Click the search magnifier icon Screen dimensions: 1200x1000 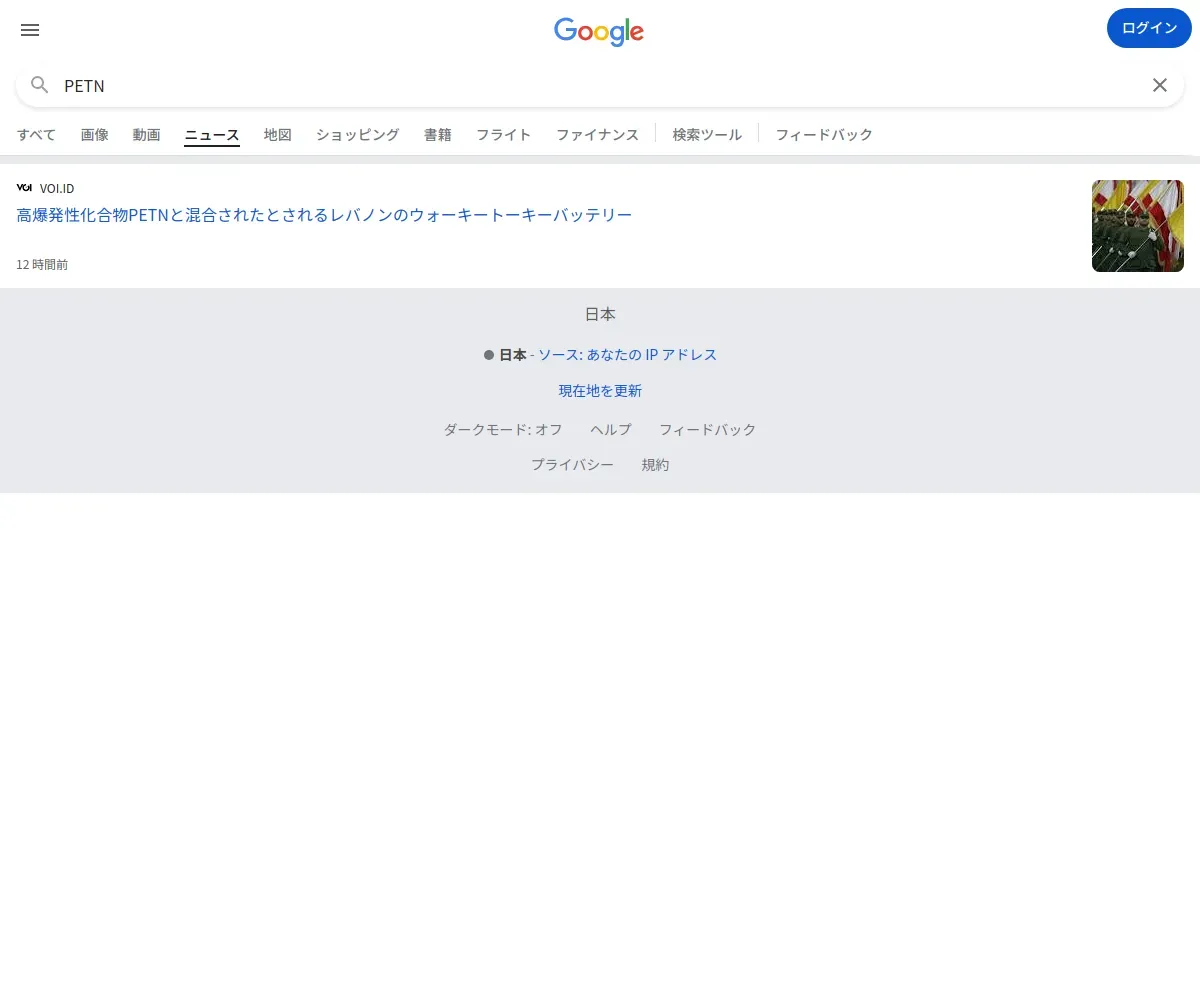click(40, 85)
